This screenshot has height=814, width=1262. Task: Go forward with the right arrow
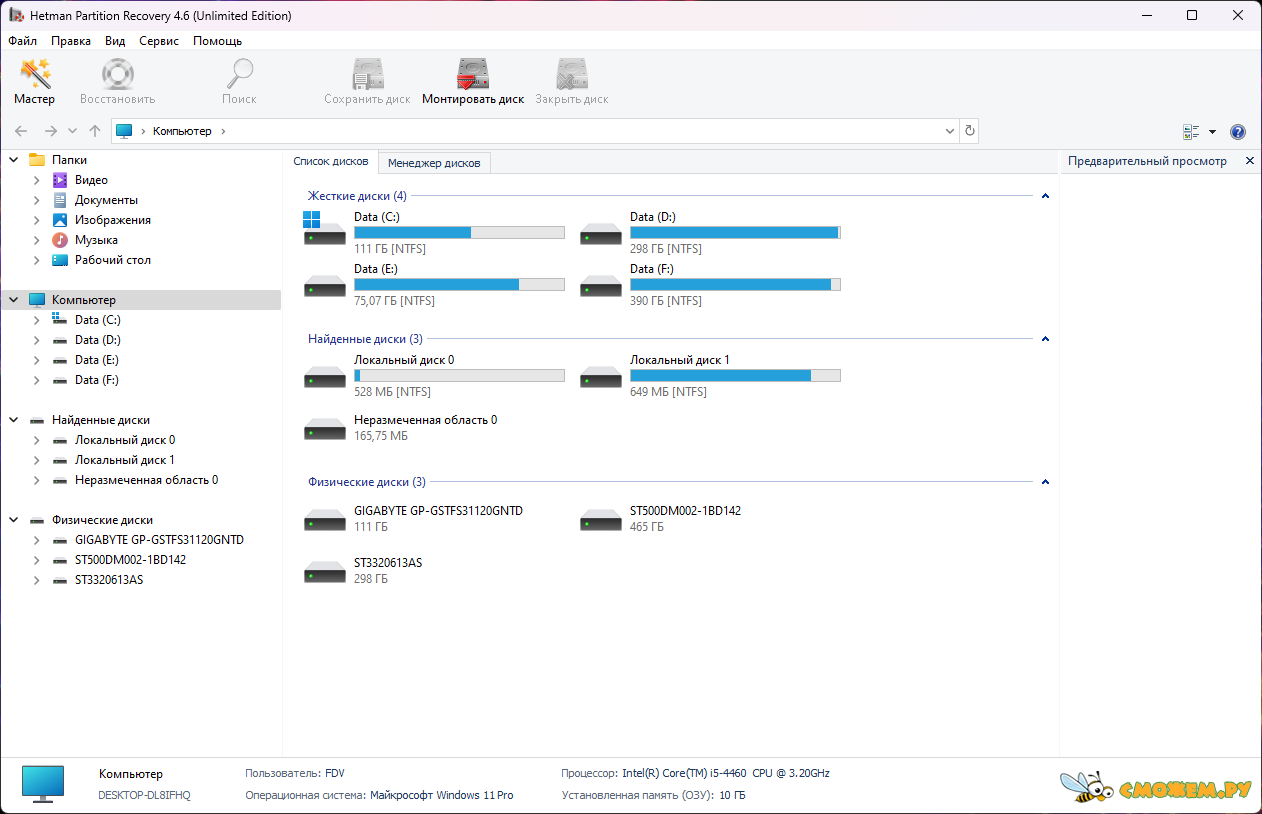pyautogui.click(x=51, y=131)
